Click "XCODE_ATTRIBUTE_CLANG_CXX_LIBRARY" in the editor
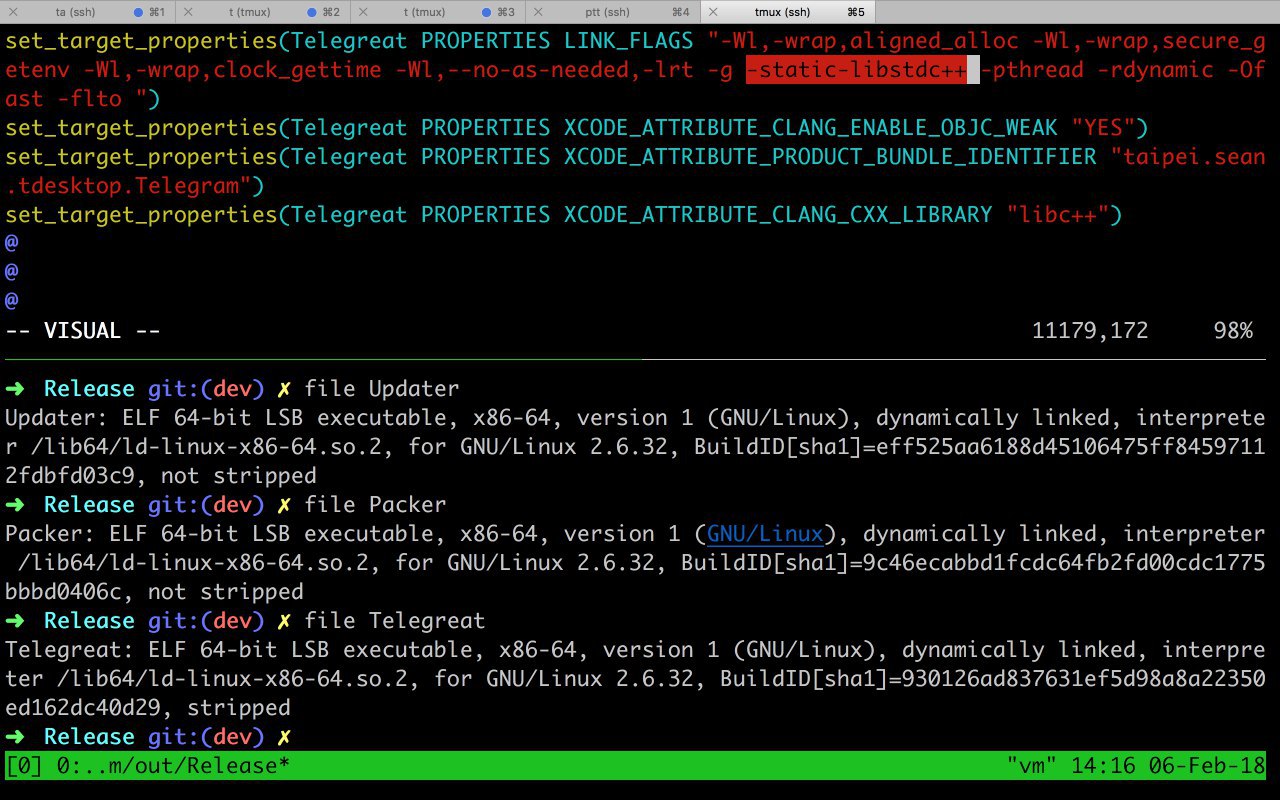Viewport: 1280px width, 800px height. coord(778,215)
